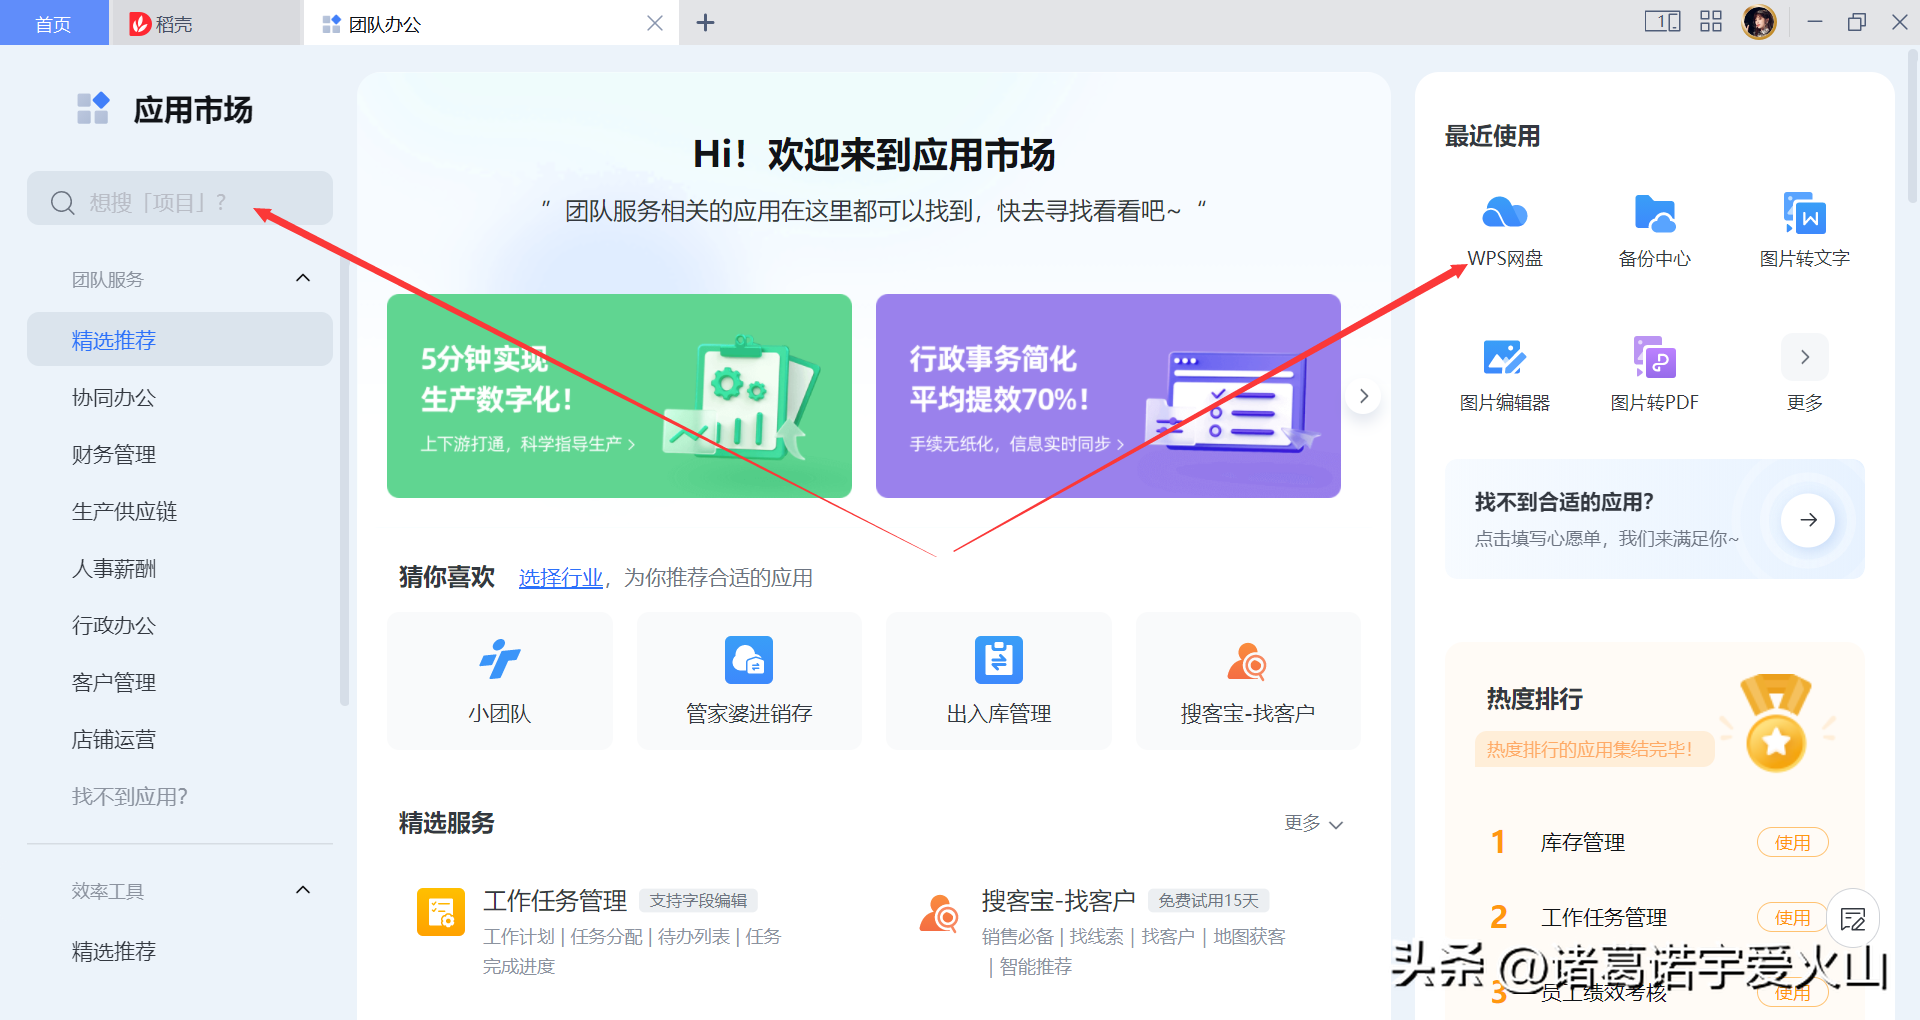This screenshot has width=1920, height=1020.
Task: Click the grid apps icon in title bar
Action: [x=1711, y=22]
